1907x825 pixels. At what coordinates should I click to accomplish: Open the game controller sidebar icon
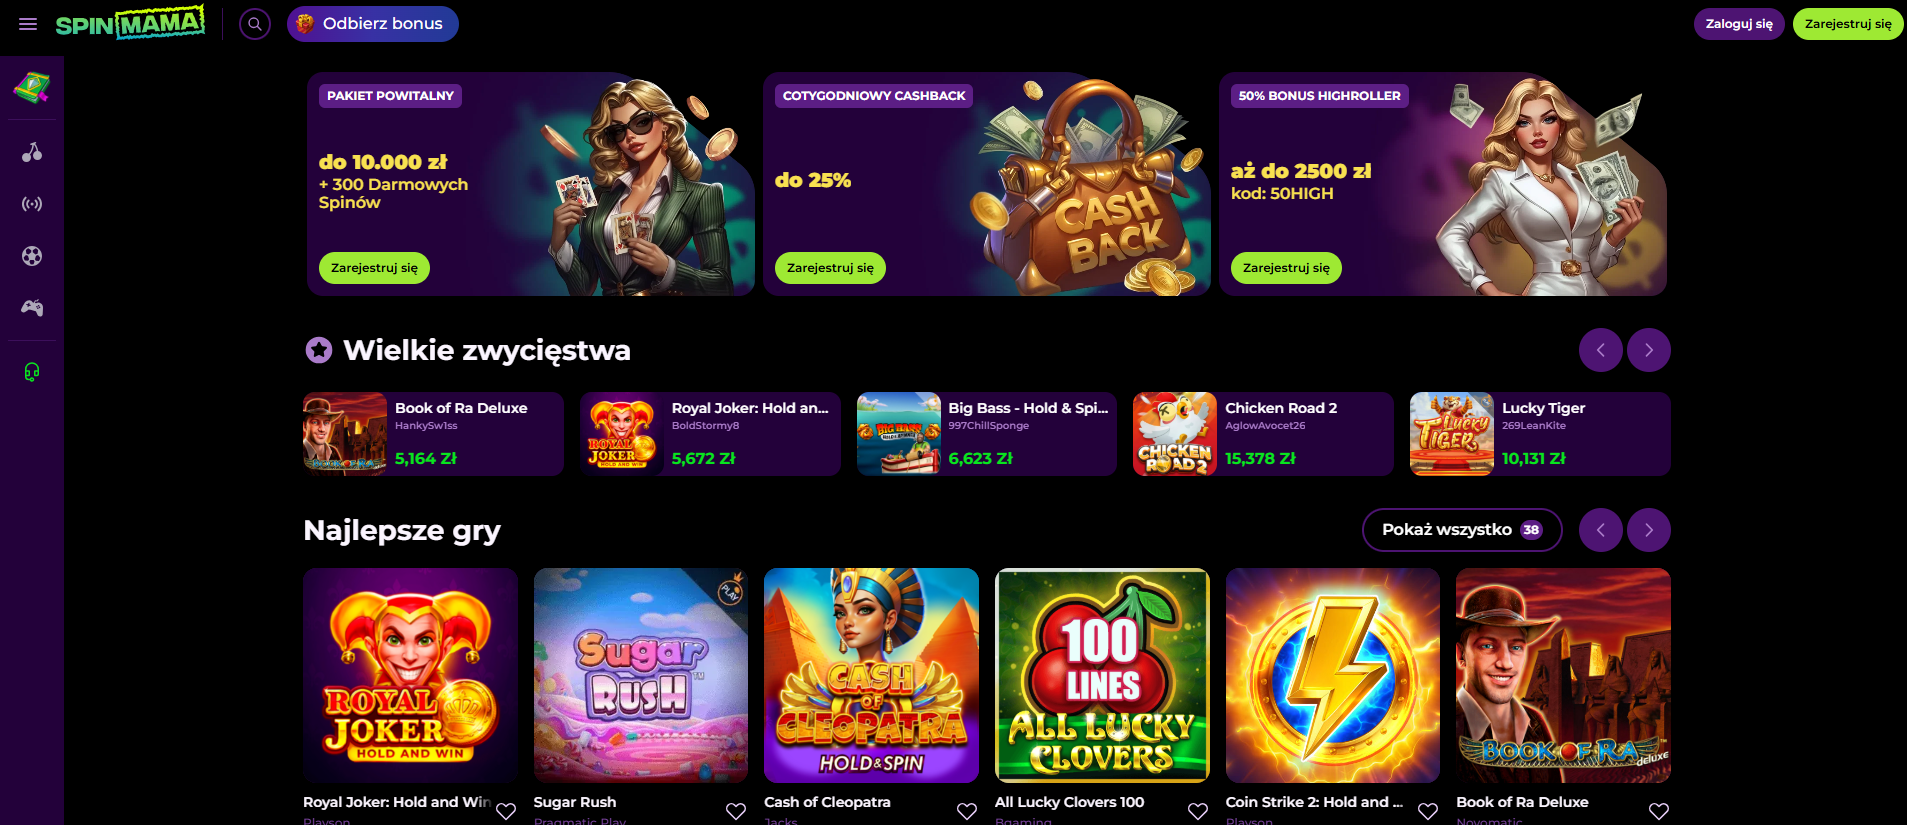pyautogui.click(x=32, y=308)
